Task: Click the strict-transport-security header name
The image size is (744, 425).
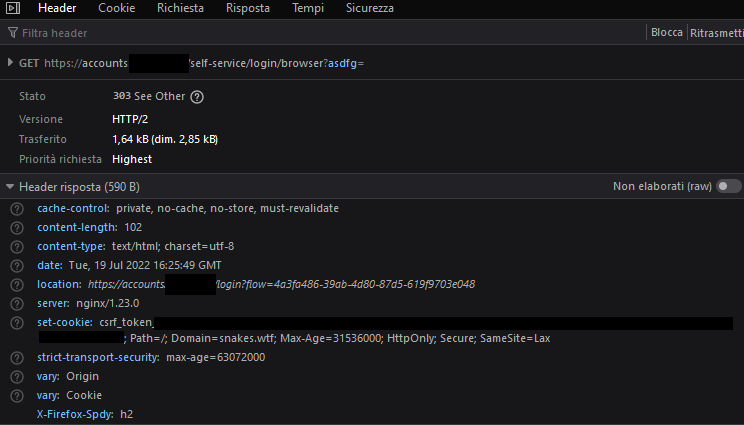Action: click(98, 357)
